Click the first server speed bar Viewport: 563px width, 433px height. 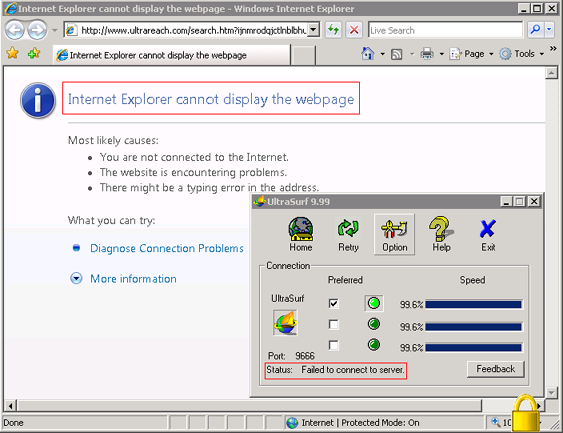474,304
